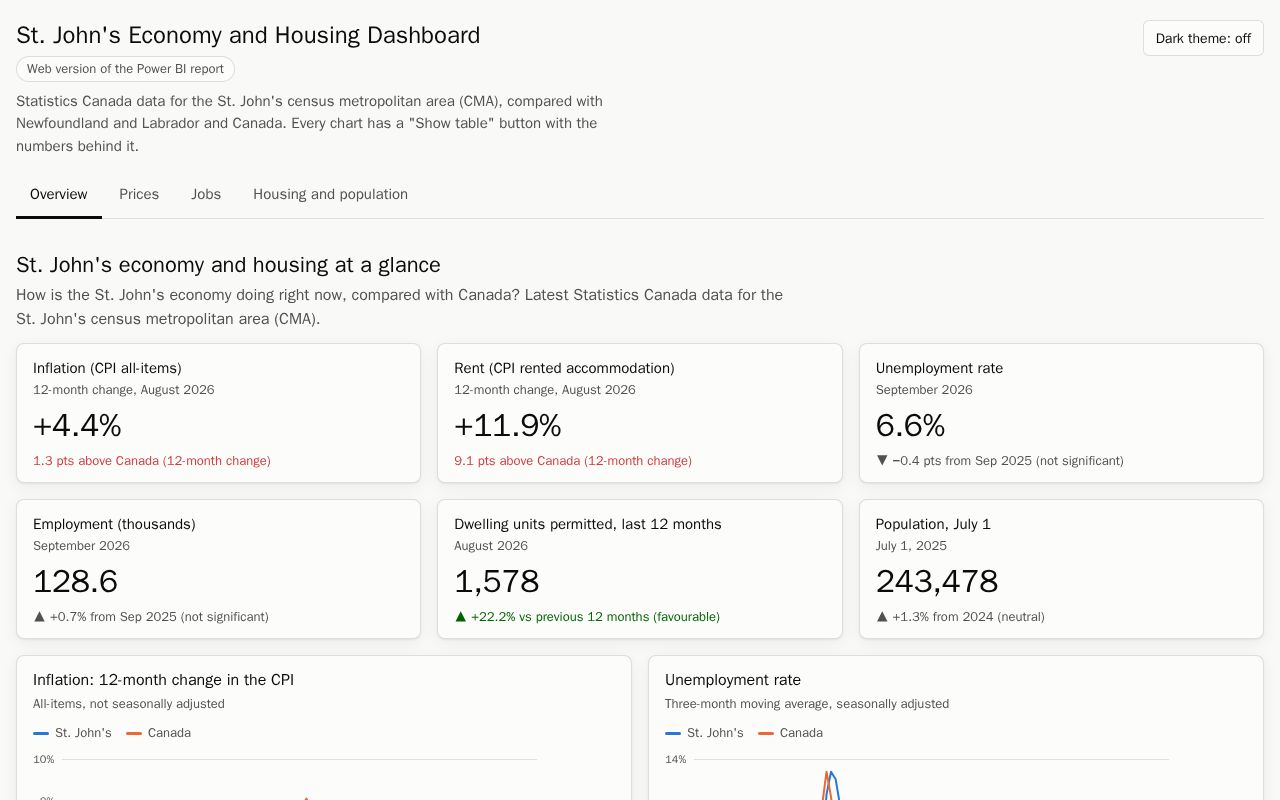Click the Employment 128.6 value
The image size is (1280, 800).
pos(75,582)
